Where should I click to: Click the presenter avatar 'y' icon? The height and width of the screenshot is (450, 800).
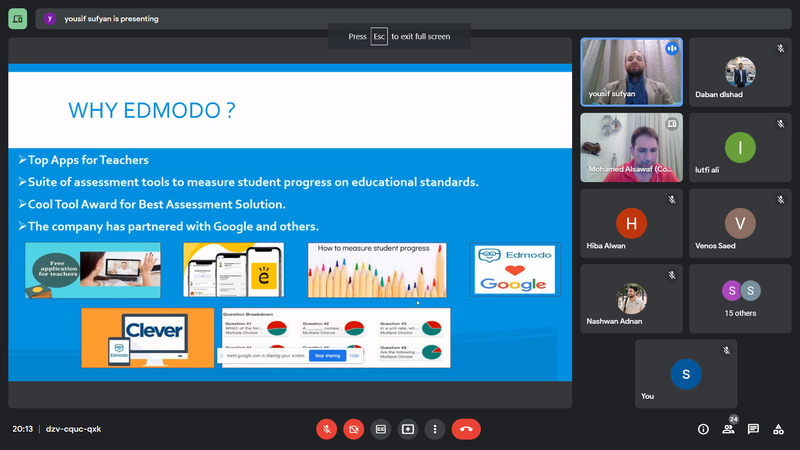click(x=49, y=19)
